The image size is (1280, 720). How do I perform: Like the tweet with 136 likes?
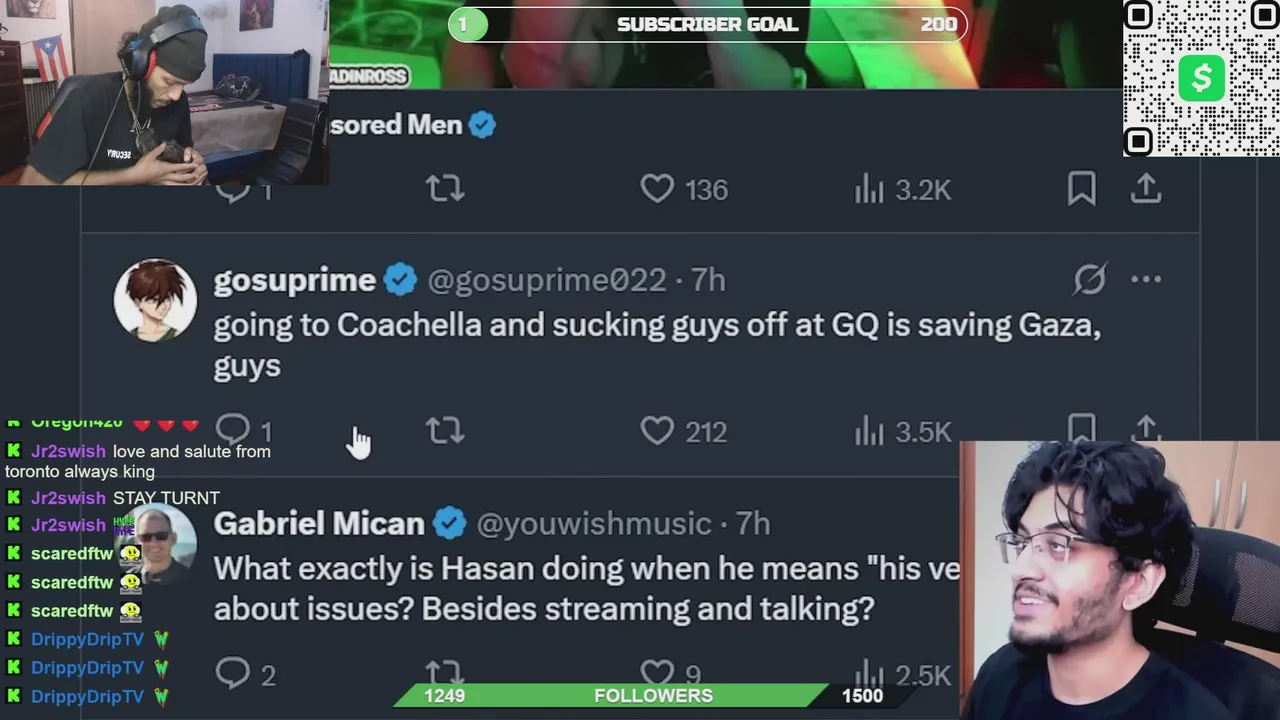click(x=657, y=188)
